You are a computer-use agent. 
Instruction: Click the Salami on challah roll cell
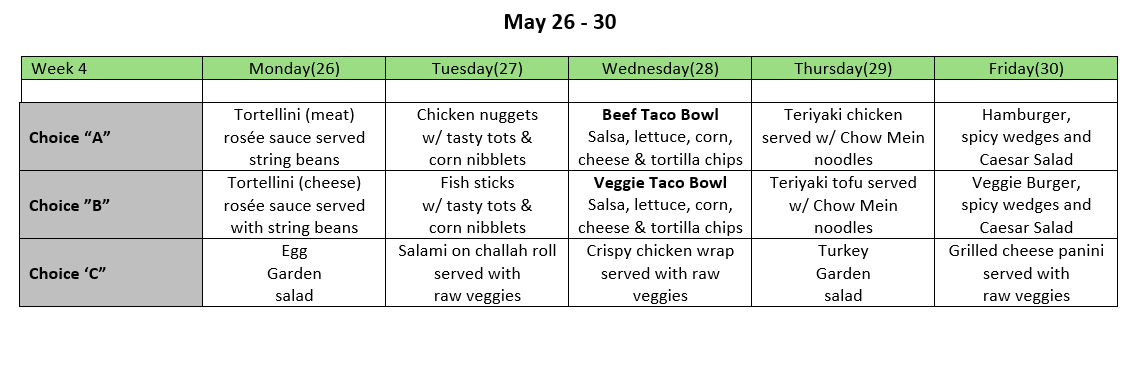tap(477, 273)
